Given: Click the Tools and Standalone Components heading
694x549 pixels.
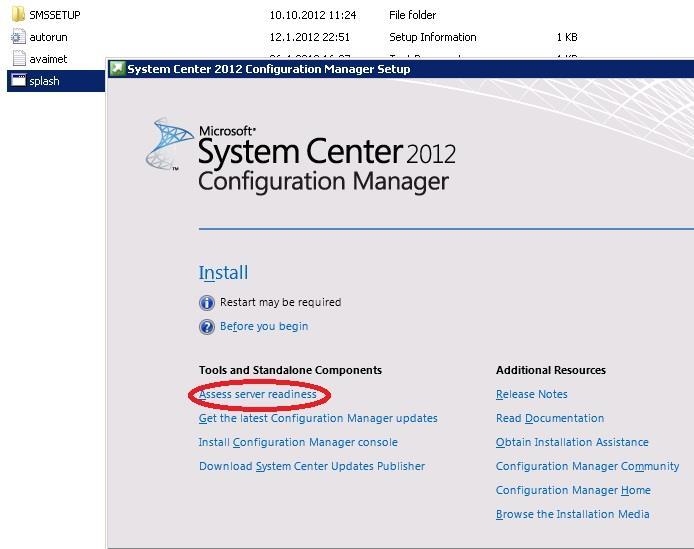Looking at the screenshot, I should pos(290,370).
